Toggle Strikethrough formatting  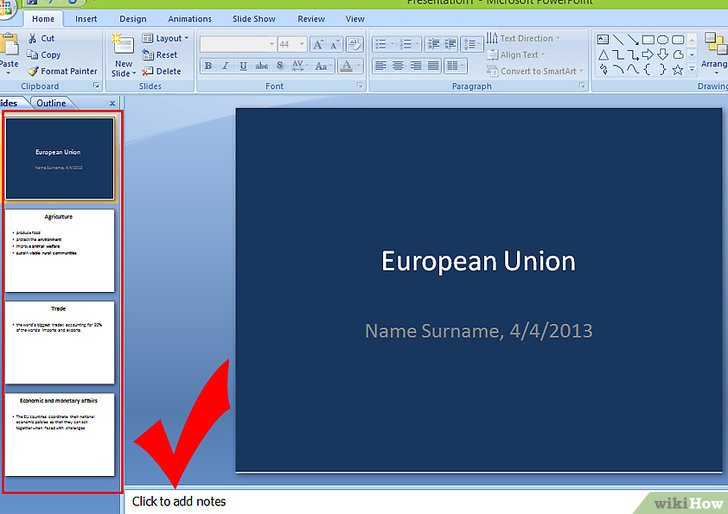261,66
